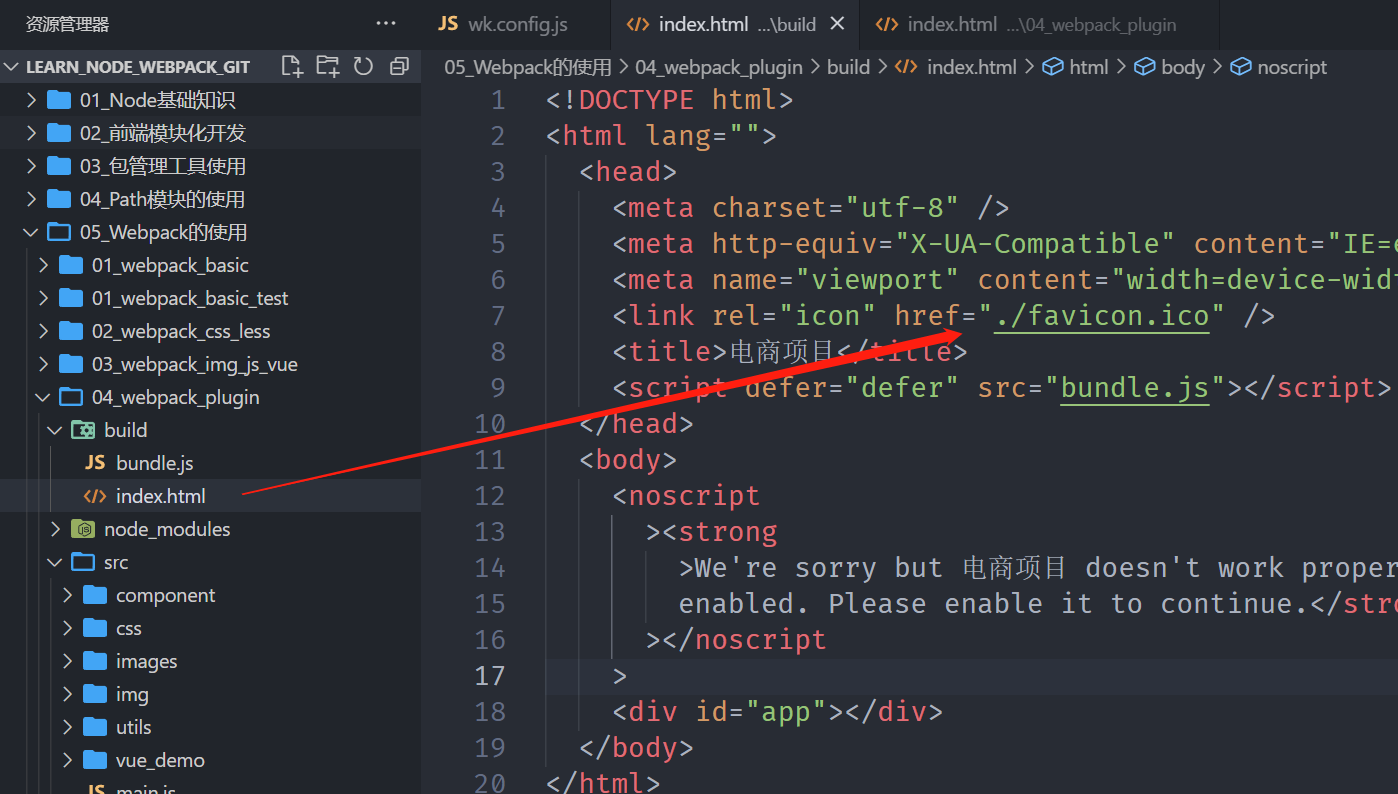Image resolution: width=1398 pixels, height=794 pixels.
Task: Click line number 17 in gutter
Action: [490, 676]
